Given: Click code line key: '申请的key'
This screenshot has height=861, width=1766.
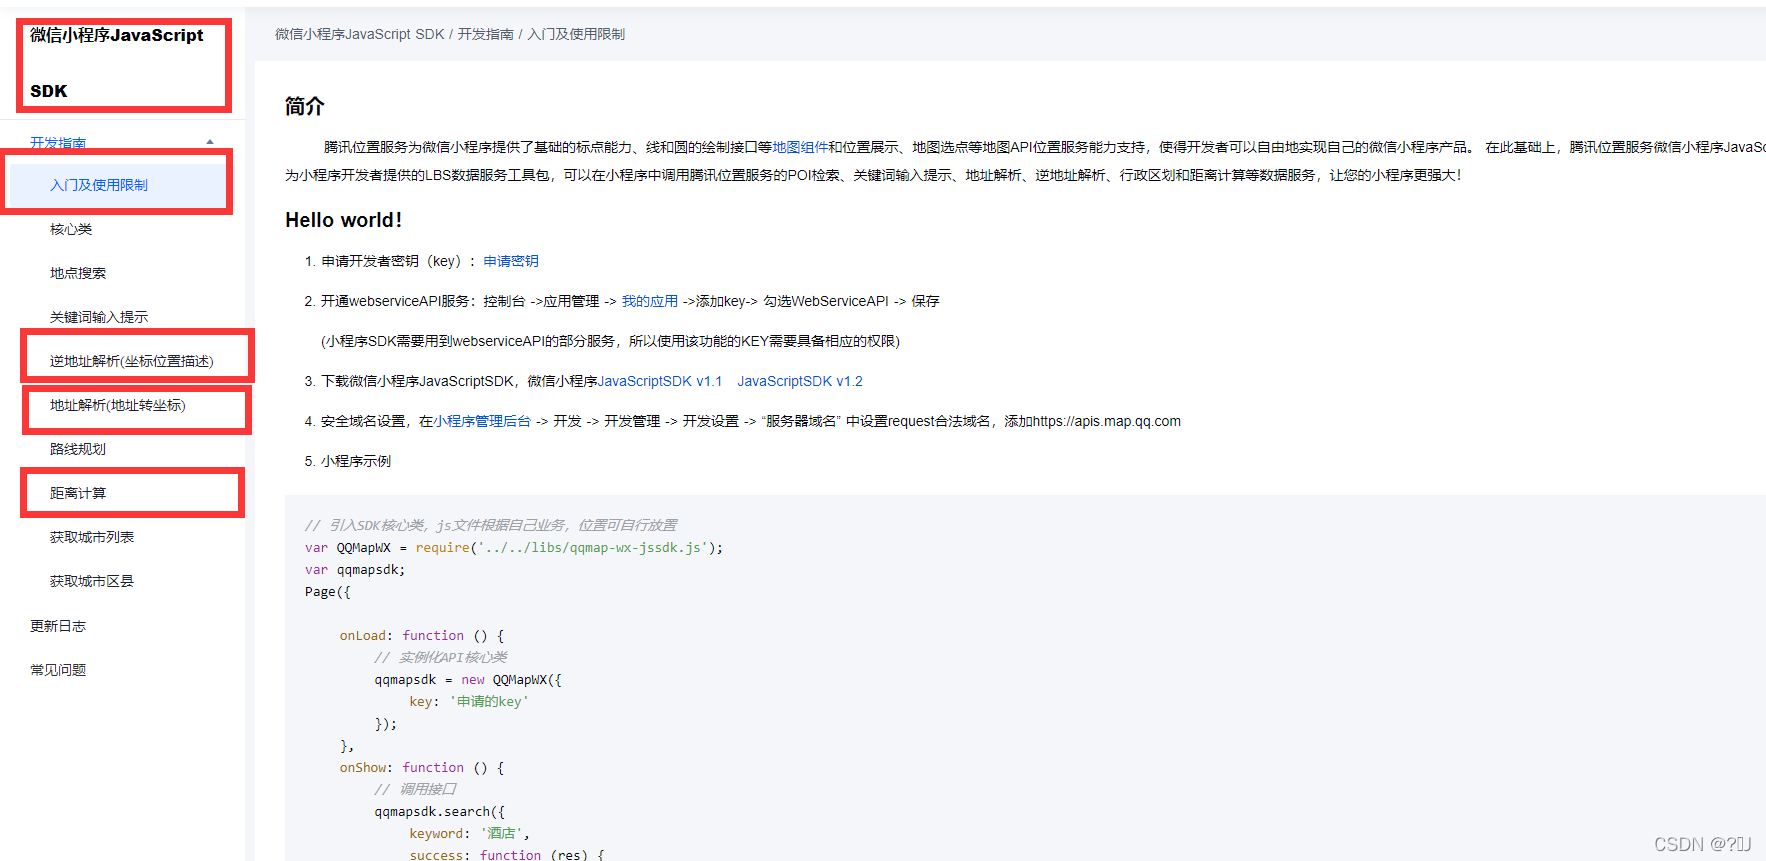Looking at the screenshot, I should 469,701.
